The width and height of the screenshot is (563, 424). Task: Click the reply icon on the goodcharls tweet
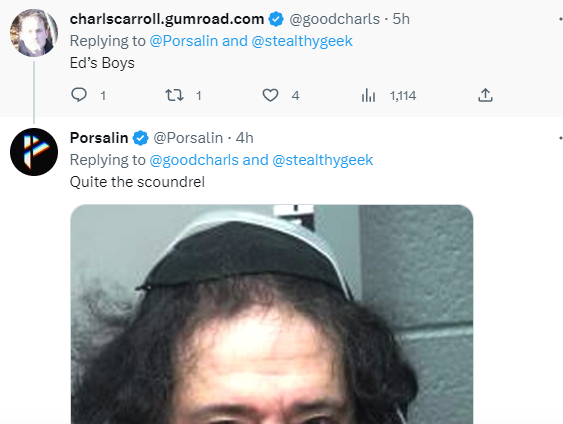pyautogui.click(x=79, y=95)
